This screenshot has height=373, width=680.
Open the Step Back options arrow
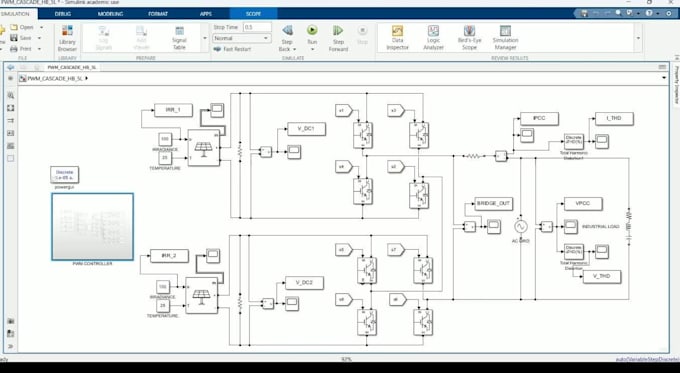[x=294, y=49]
